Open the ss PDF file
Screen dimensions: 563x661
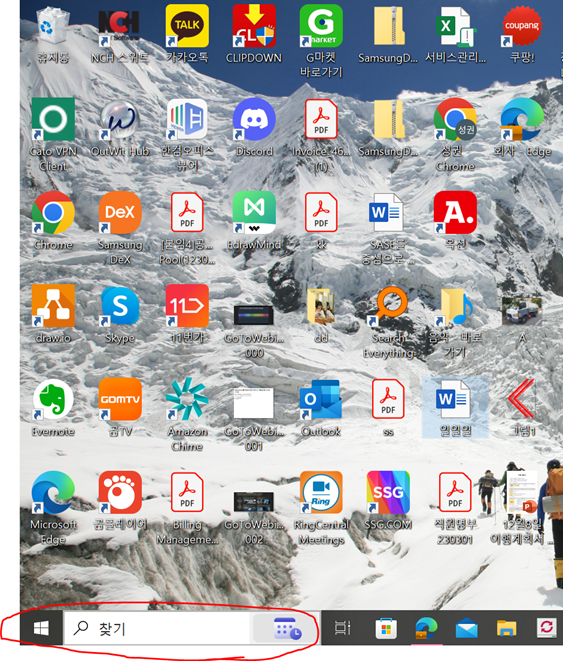[x=388, y=399]
